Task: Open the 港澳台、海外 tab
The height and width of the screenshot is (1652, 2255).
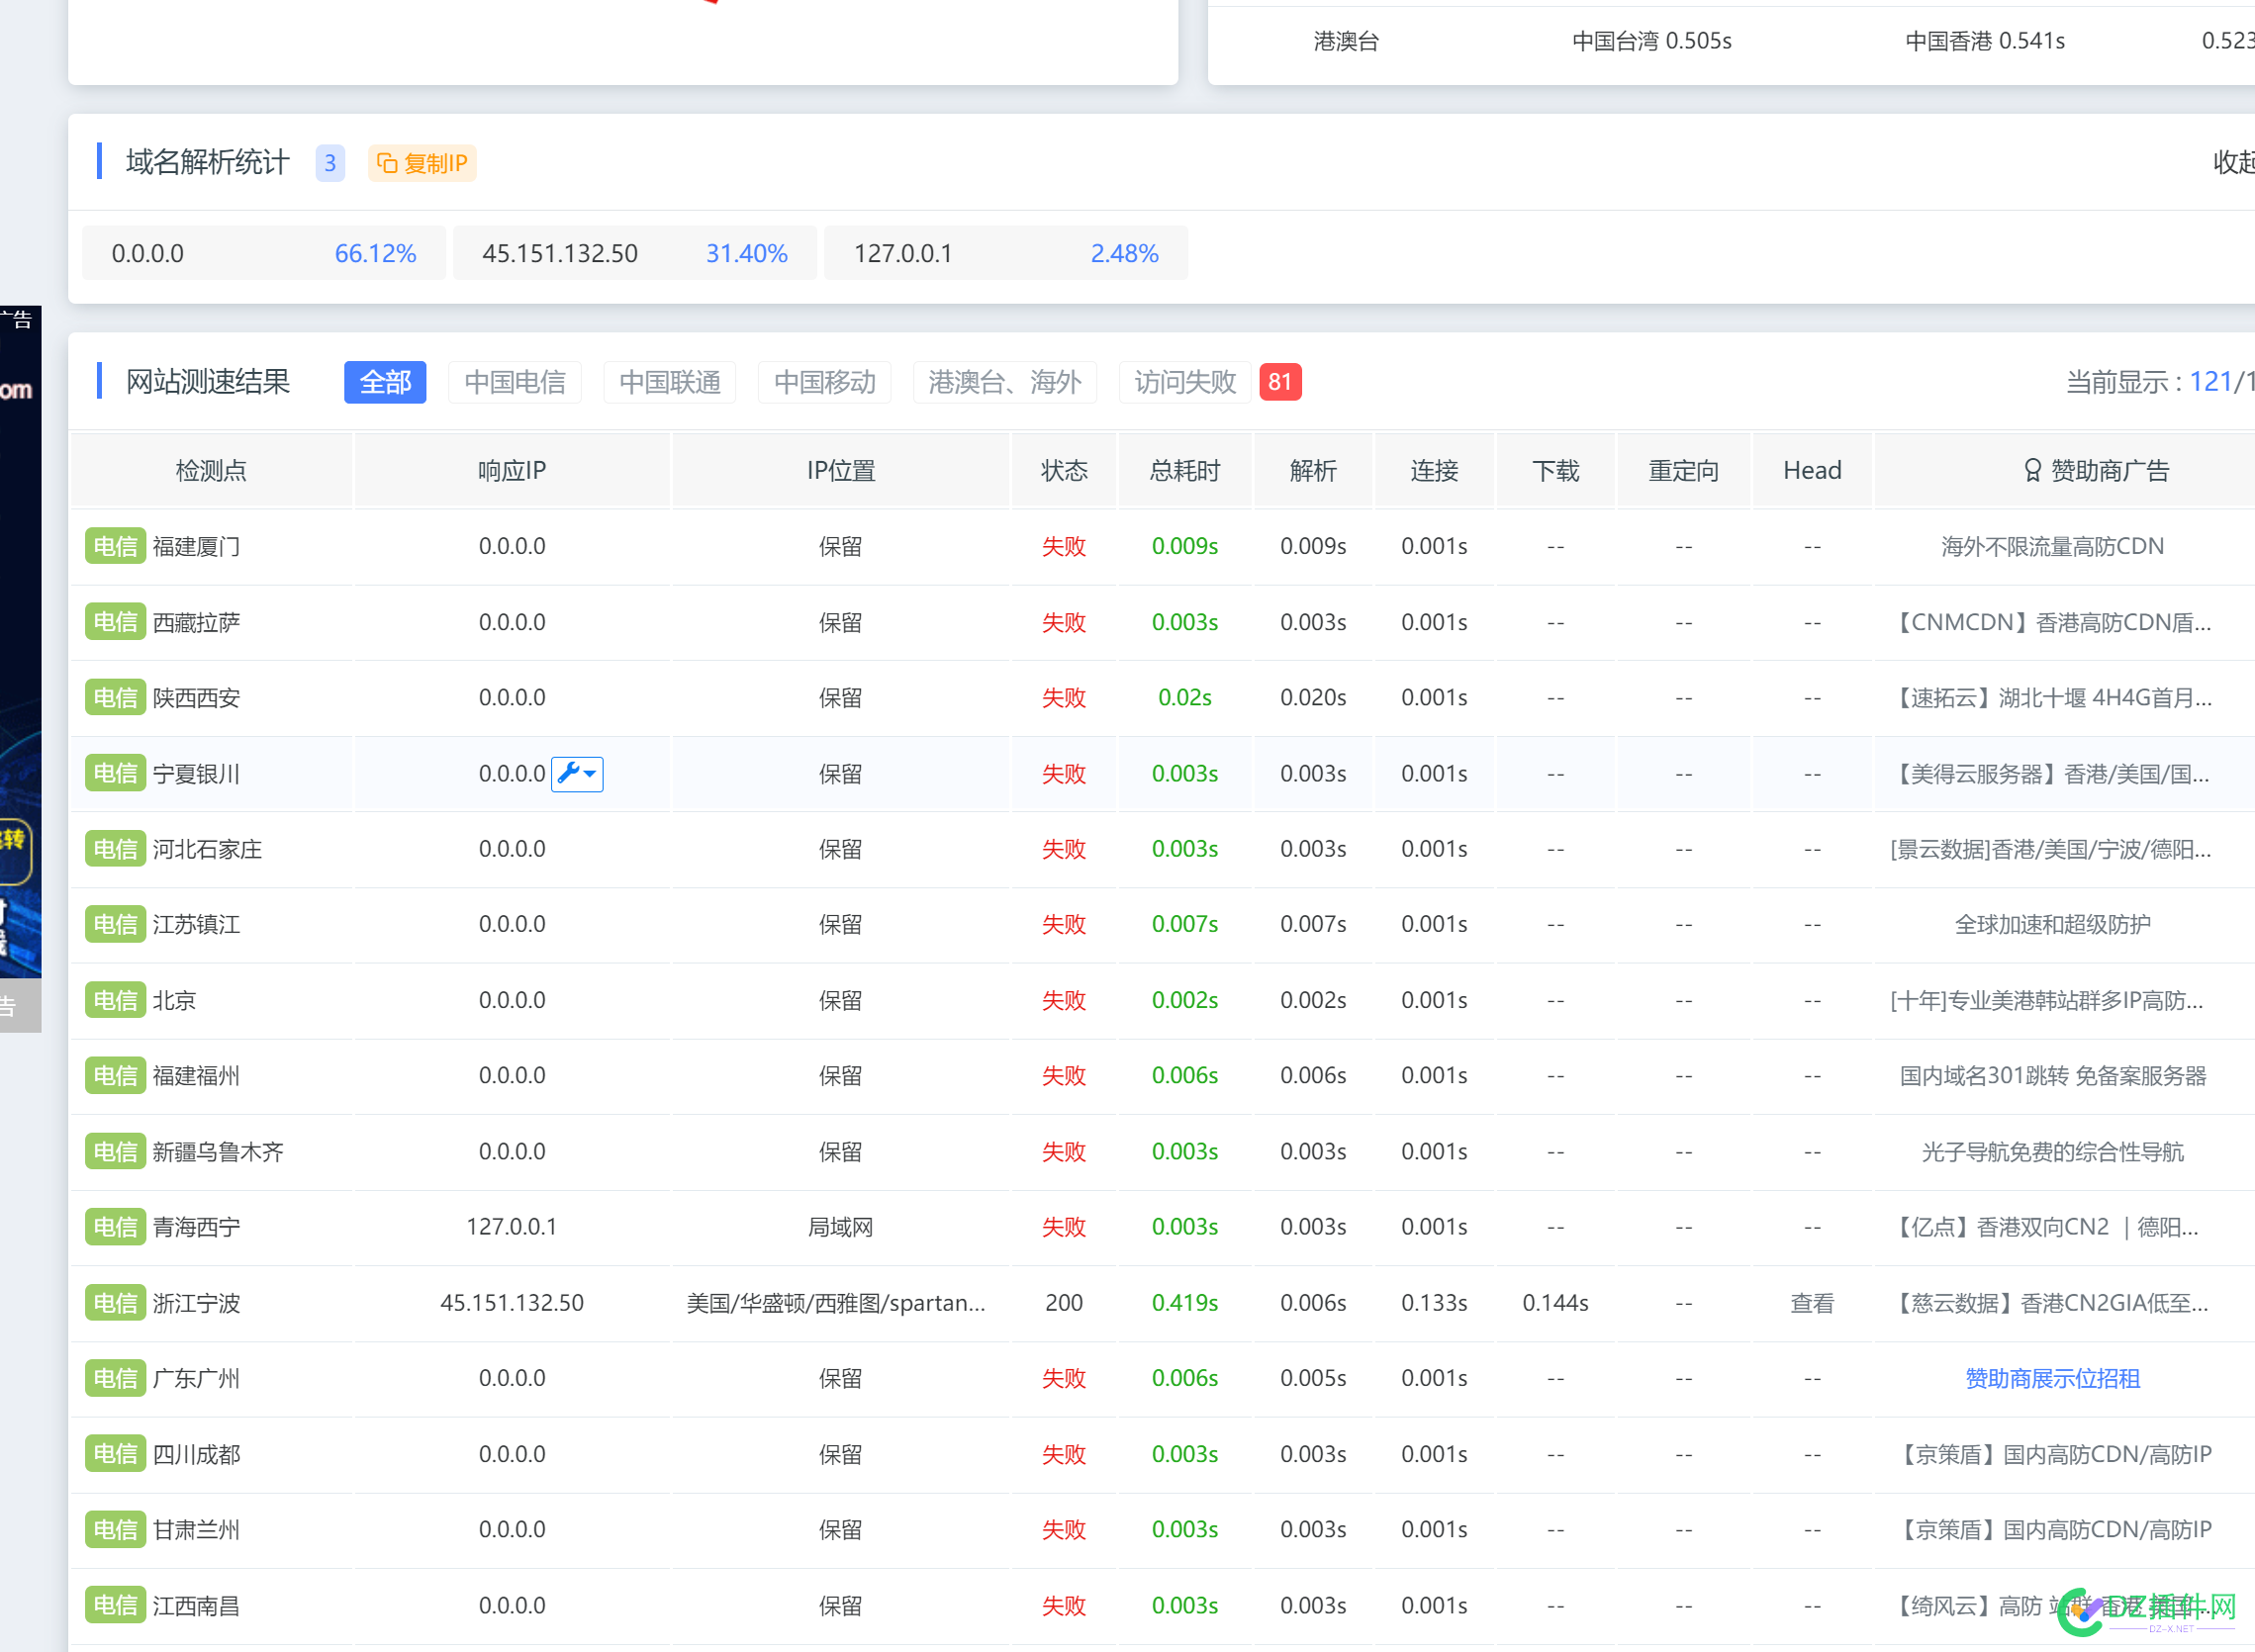Action: [1005, 382]
